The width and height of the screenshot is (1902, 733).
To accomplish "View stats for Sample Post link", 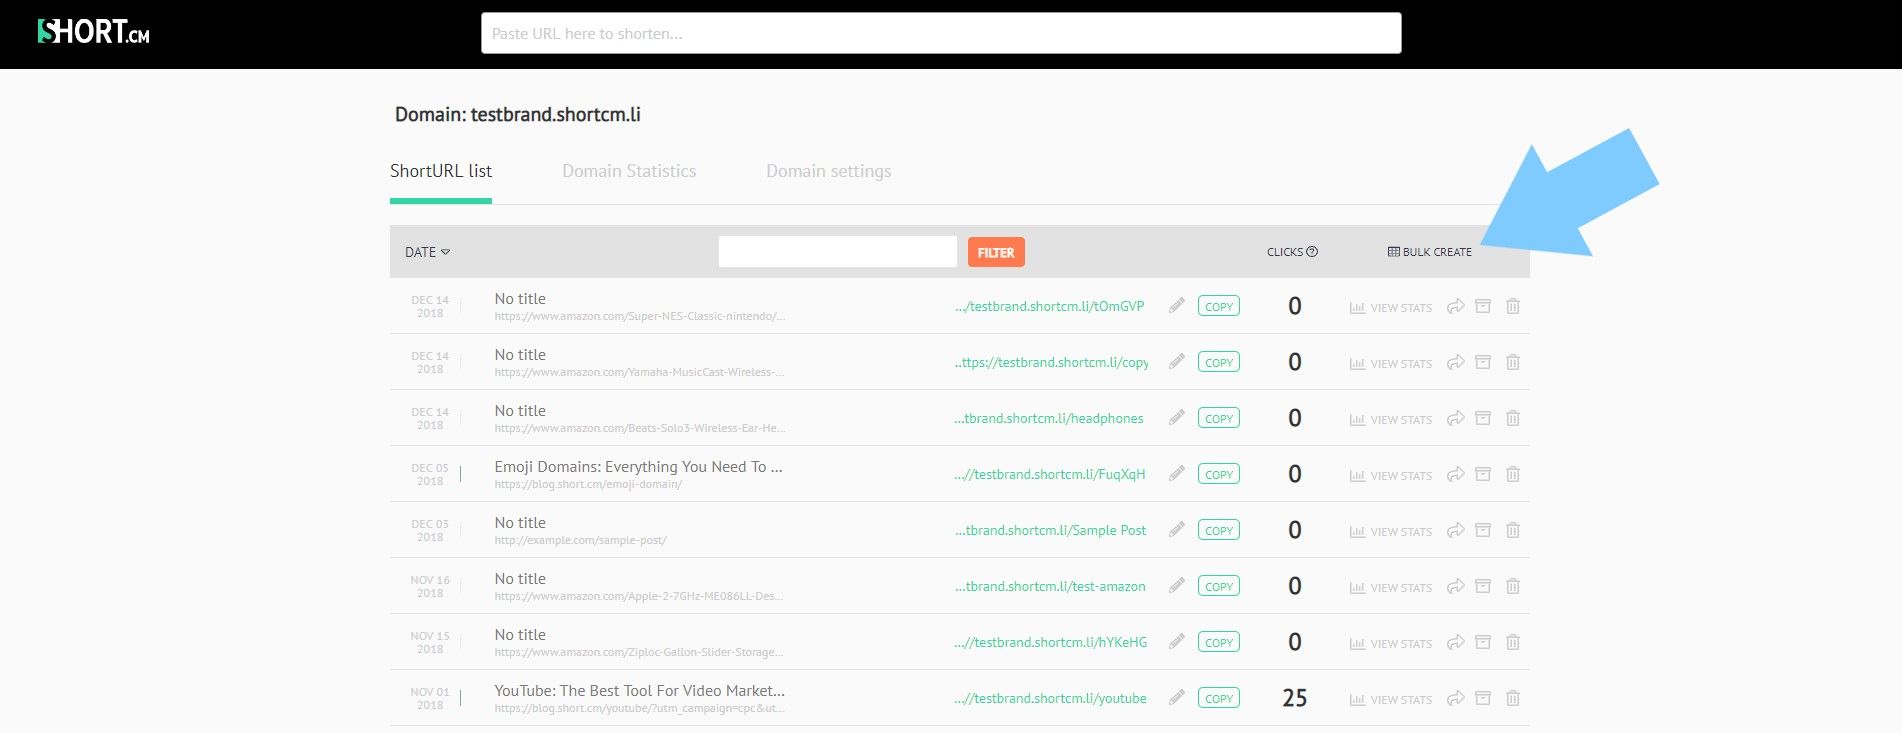I will [x=1391, y=532].
